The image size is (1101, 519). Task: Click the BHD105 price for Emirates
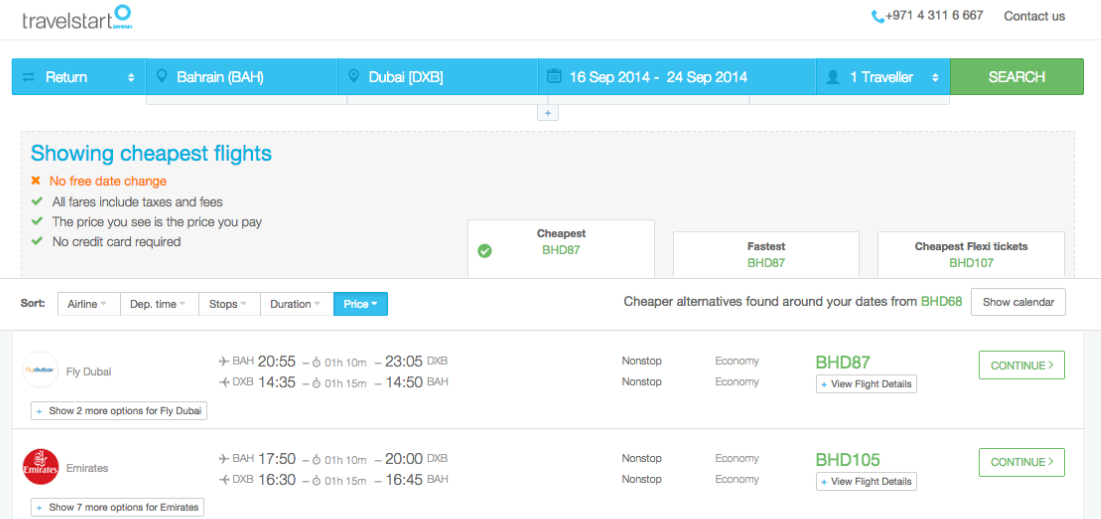point(848,460)
